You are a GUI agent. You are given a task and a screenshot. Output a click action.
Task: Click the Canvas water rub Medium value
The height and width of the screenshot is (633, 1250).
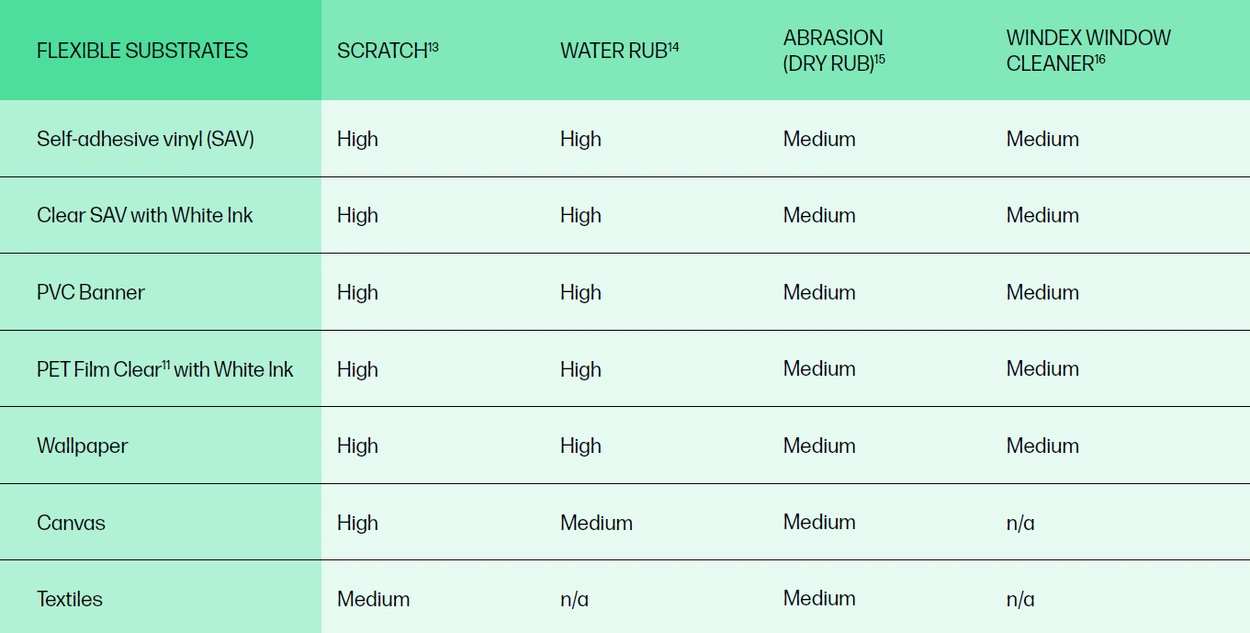[x=596, y=522]
